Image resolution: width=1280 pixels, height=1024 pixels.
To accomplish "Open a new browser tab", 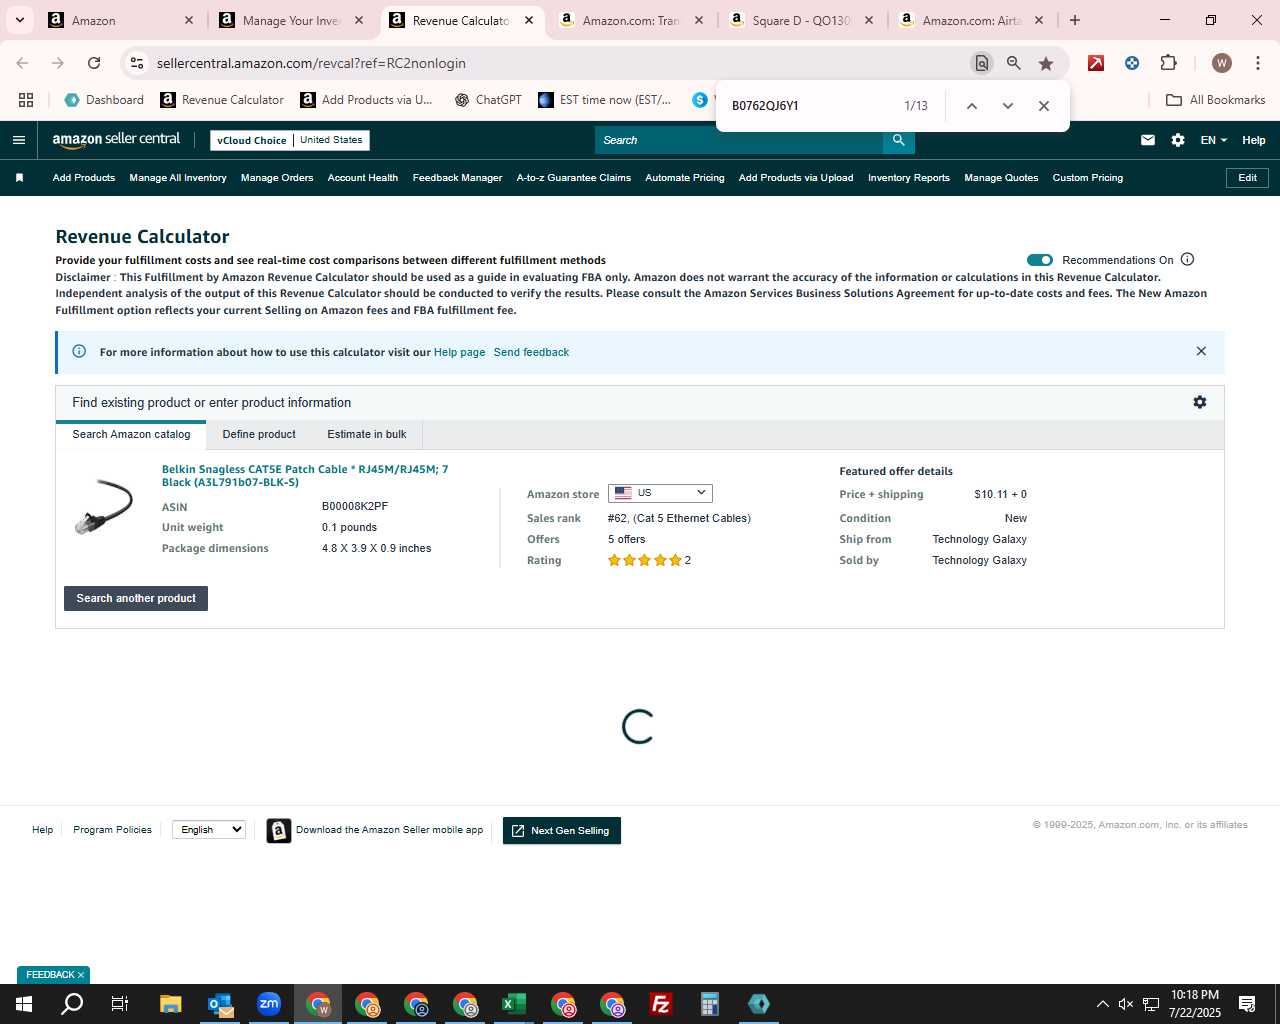I will pyautogui.click(x=1075, y=20).
